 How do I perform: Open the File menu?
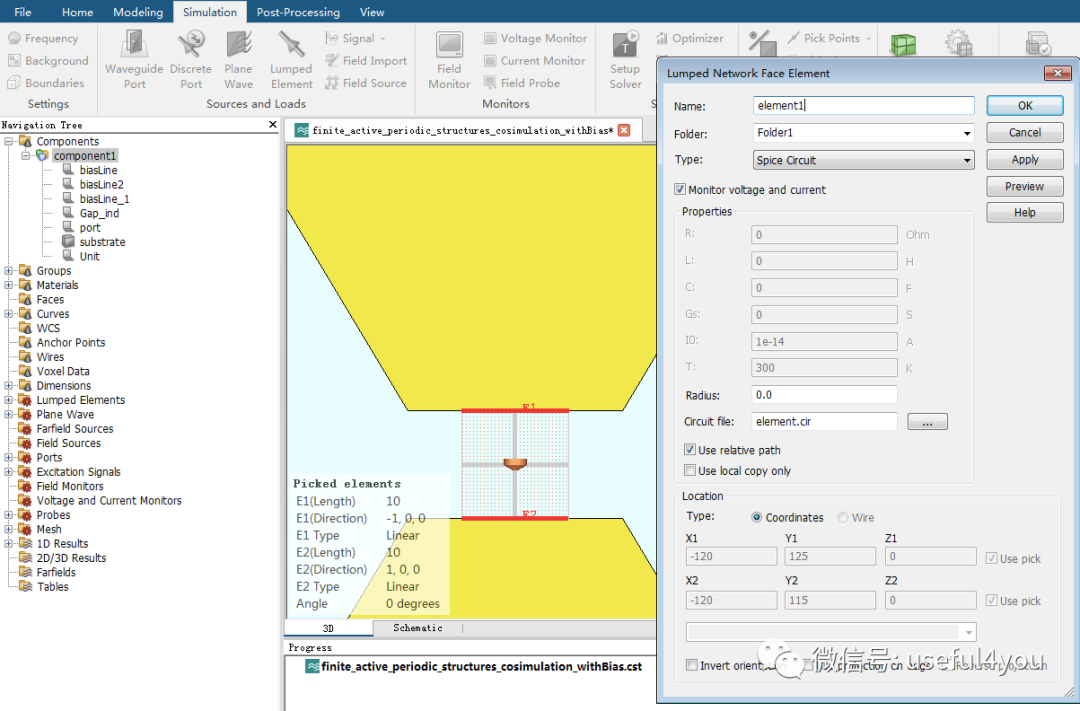click(x=23, y=12)
